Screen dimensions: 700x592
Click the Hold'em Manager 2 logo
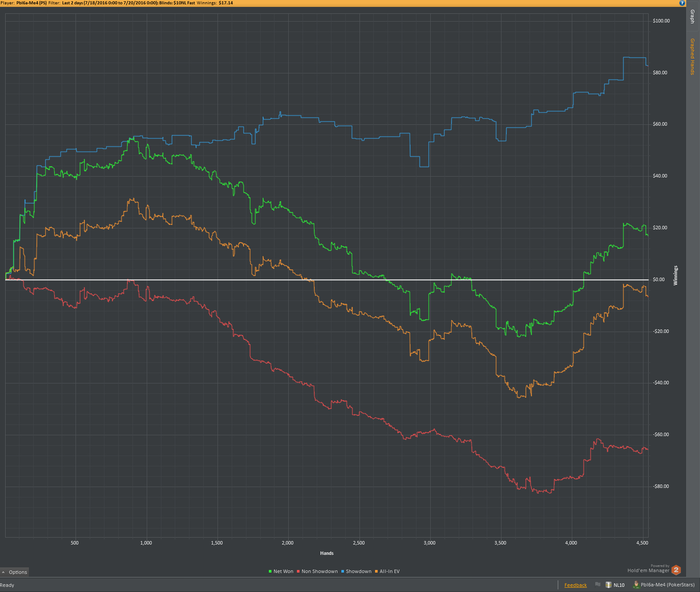coord(676,570)
